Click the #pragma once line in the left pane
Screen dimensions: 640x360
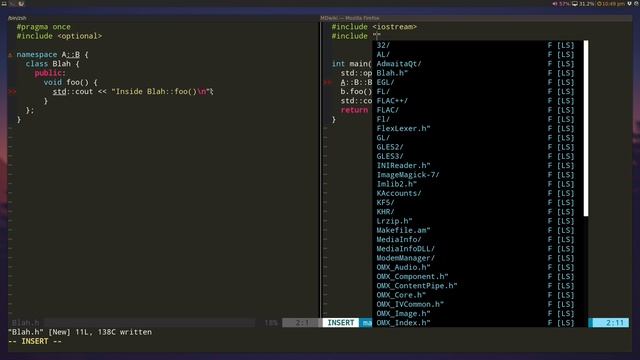(x=44, y=27)
